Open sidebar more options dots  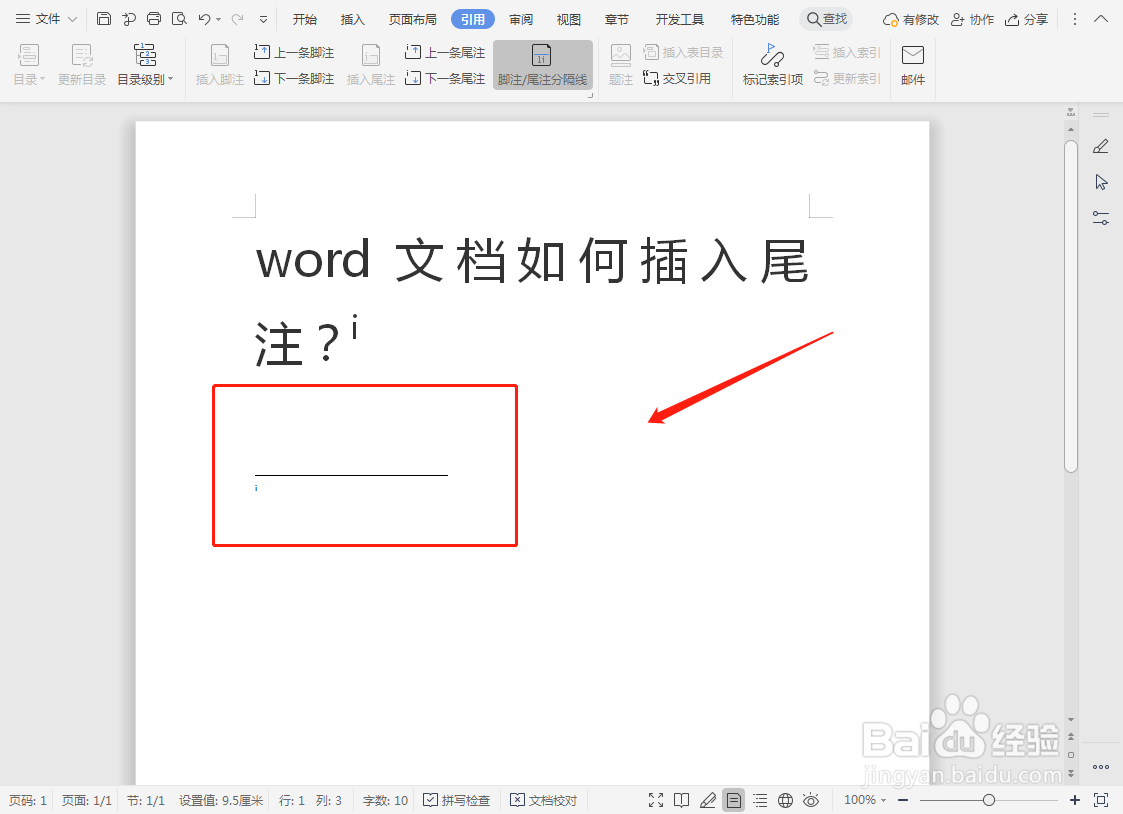tap(1101, 767)
